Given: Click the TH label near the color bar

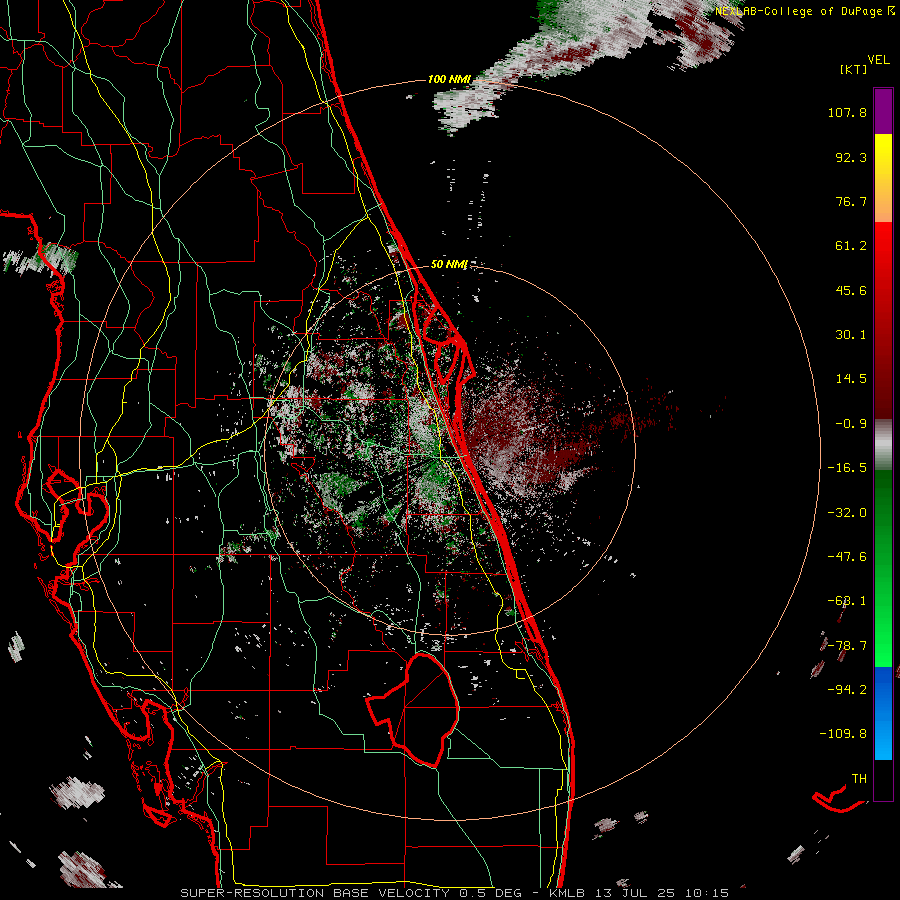Looking at the screenshot, I should point(859,779).
